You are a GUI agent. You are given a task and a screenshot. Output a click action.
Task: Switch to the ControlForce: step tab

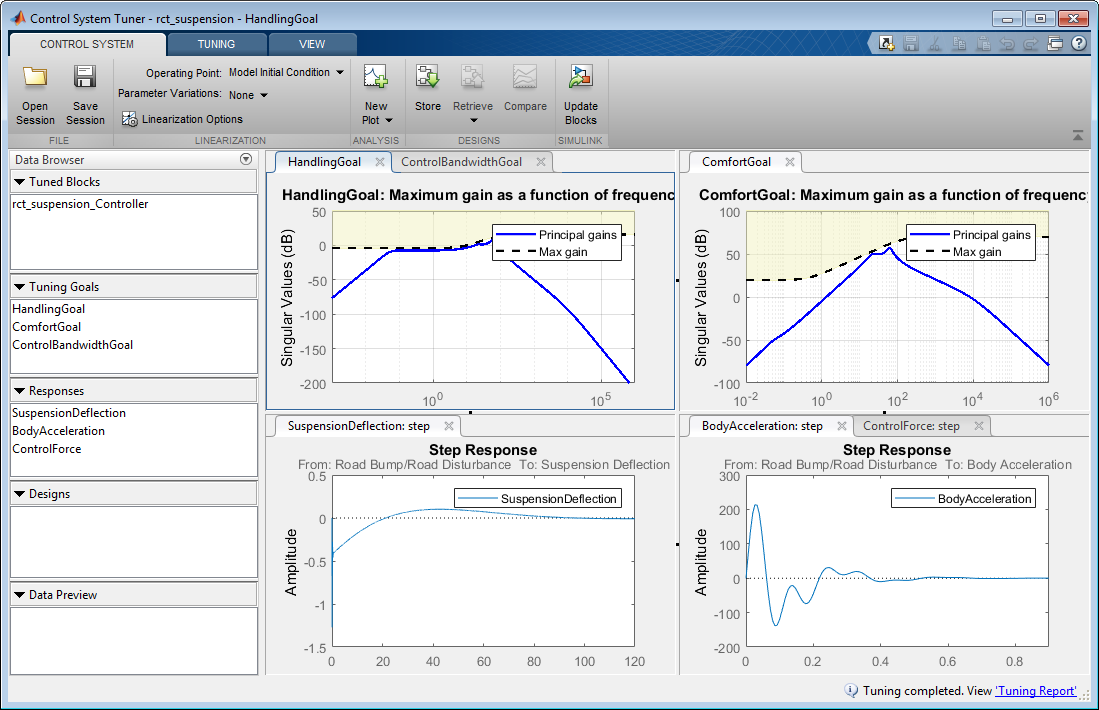pyautogui.click(x=911, y=426)
